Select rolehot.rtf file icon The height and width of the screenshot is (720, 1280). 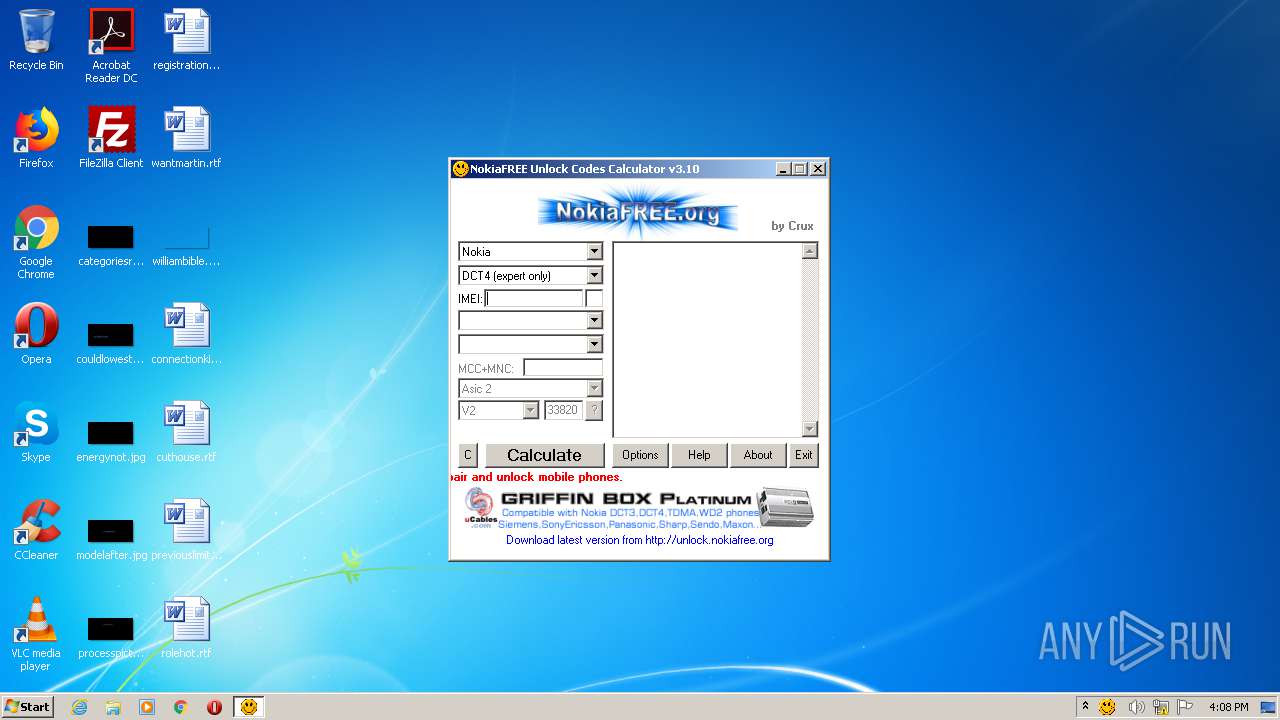click(187, 628)
